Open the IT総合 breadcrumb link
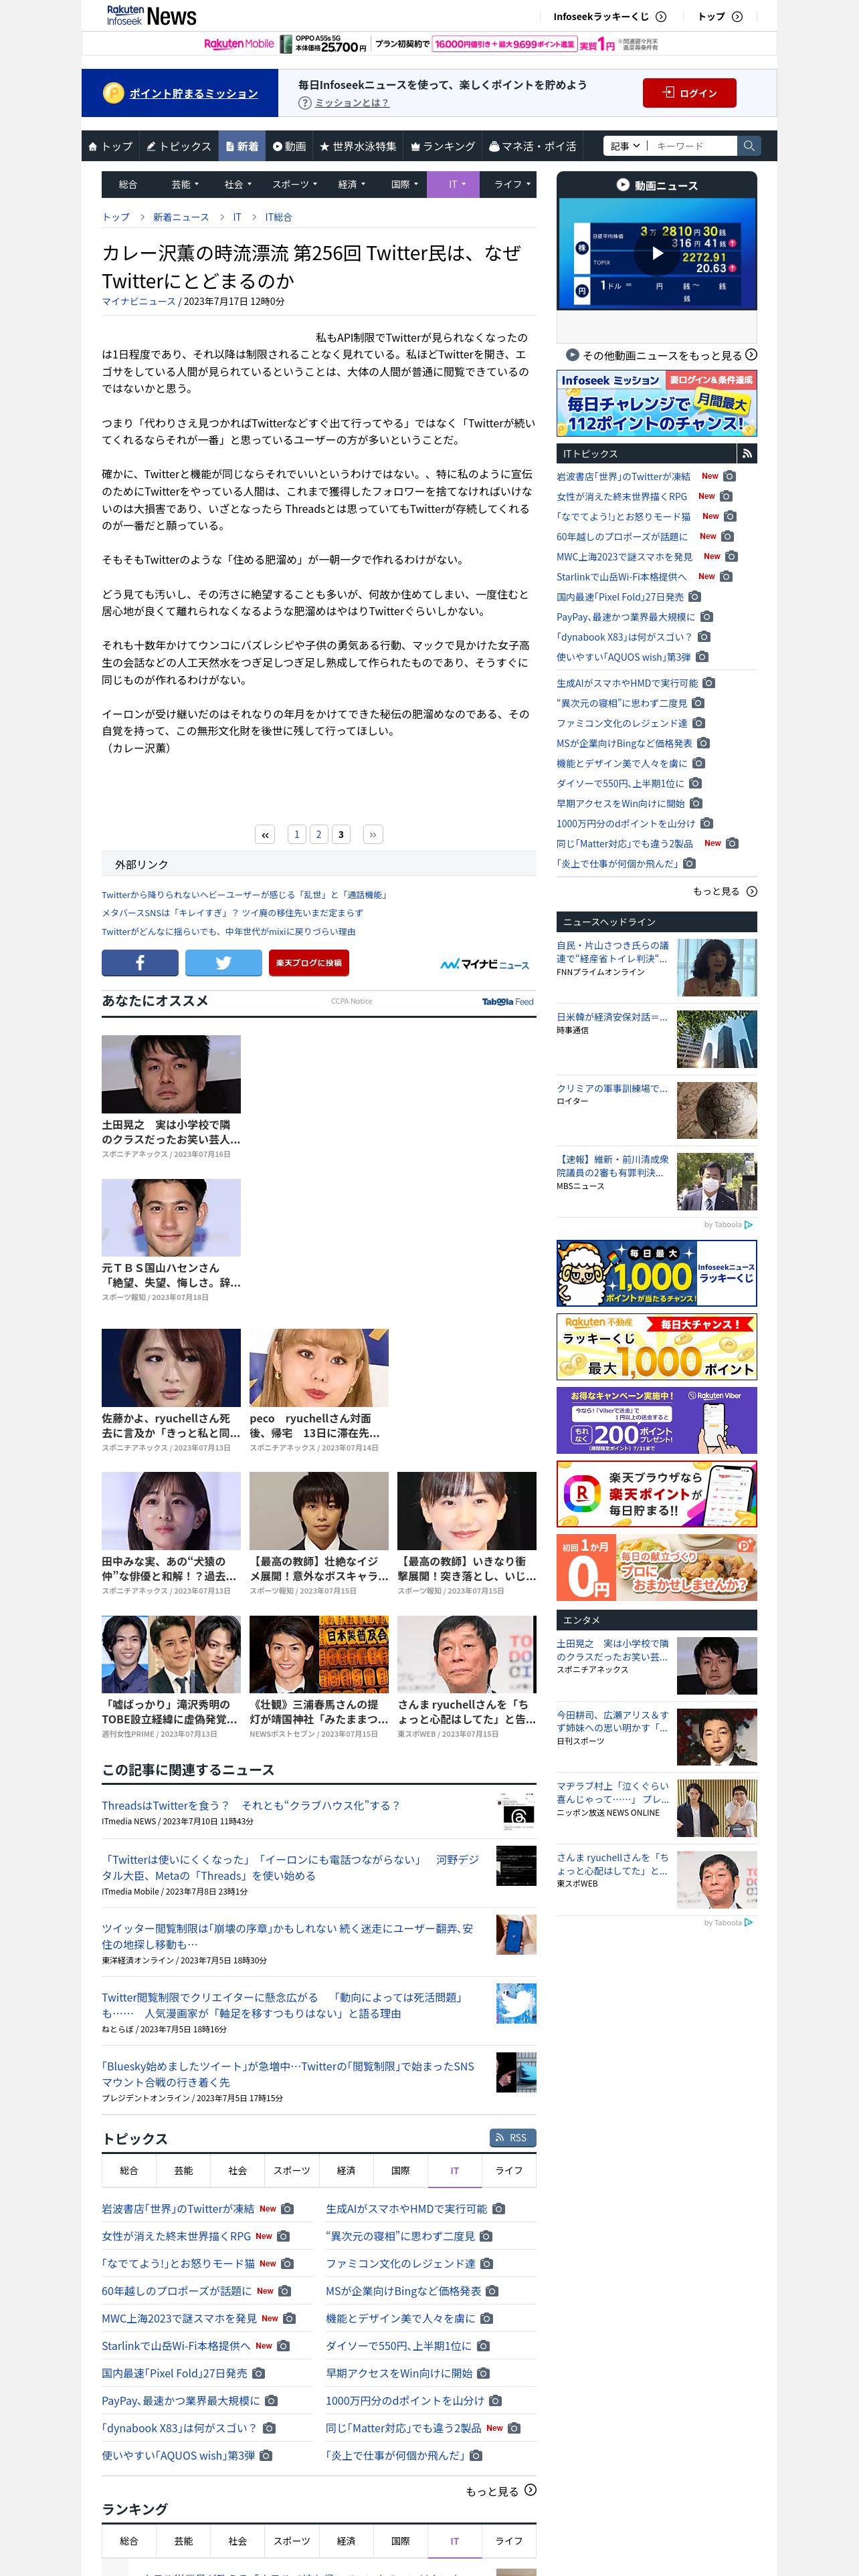859x2576 pixels. pyautogui.click(x=278, y=217)
